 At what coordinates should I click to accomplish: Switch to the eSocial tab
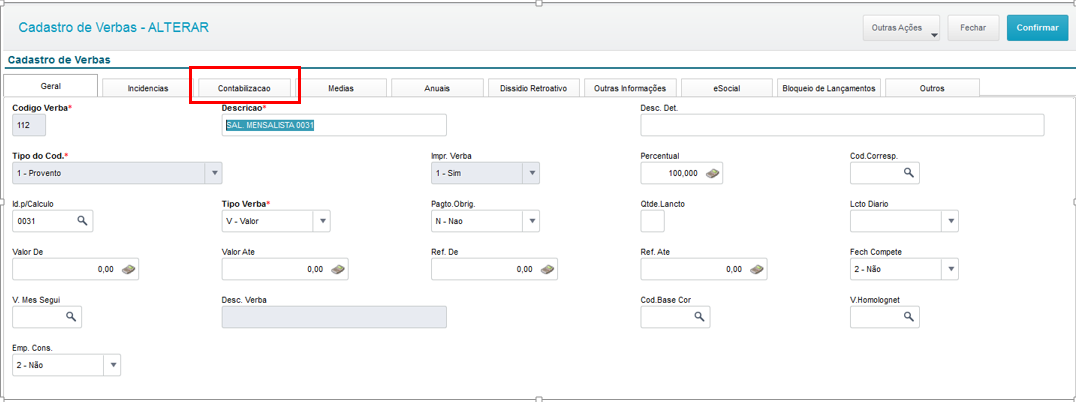click(726, 88)
